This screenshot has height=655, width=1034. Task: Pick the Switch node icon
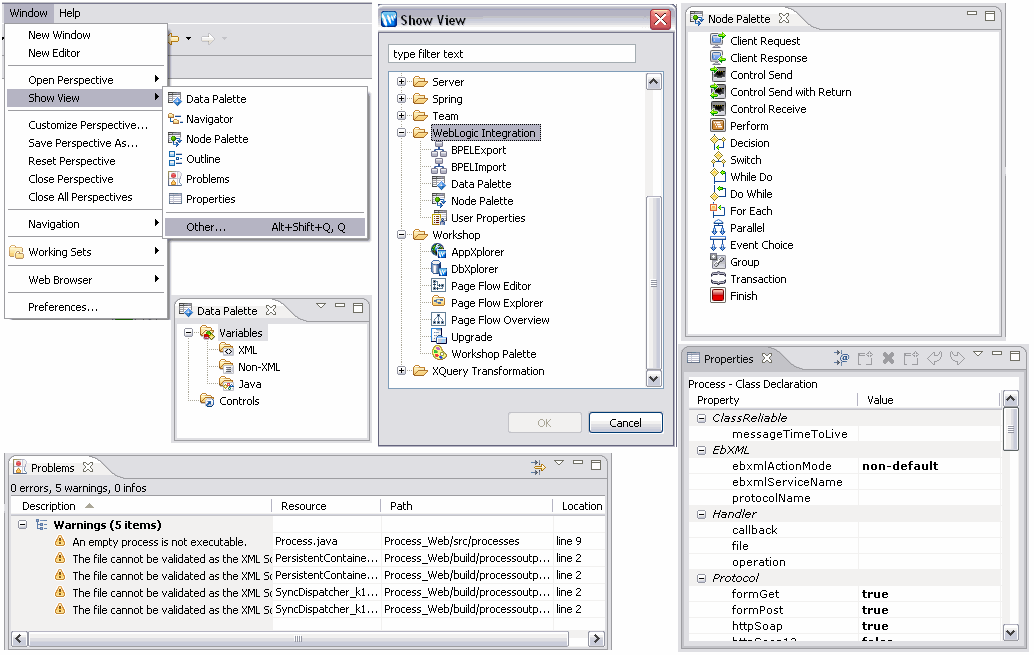coord(717,160)
